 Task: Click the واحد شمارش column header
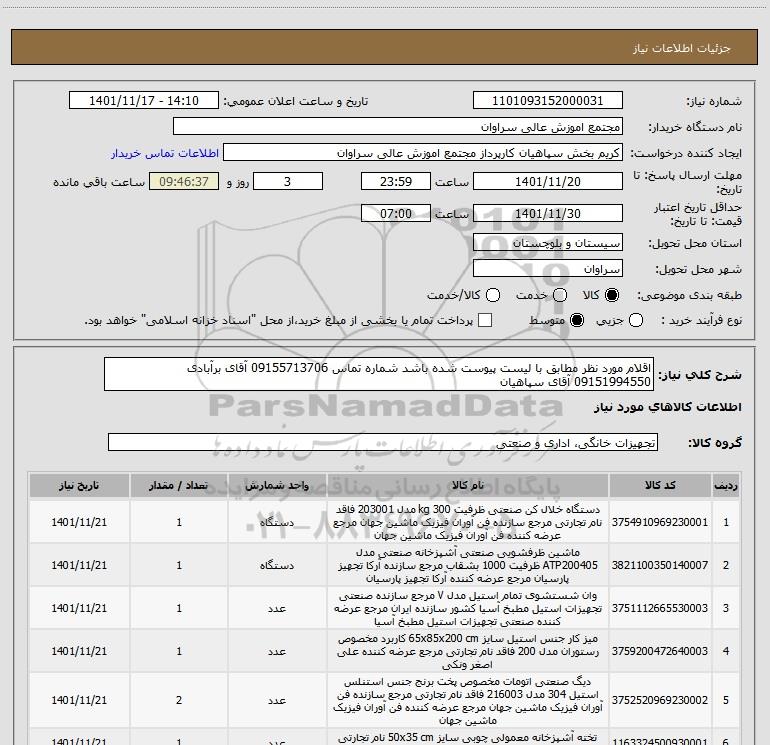(277, 485)
